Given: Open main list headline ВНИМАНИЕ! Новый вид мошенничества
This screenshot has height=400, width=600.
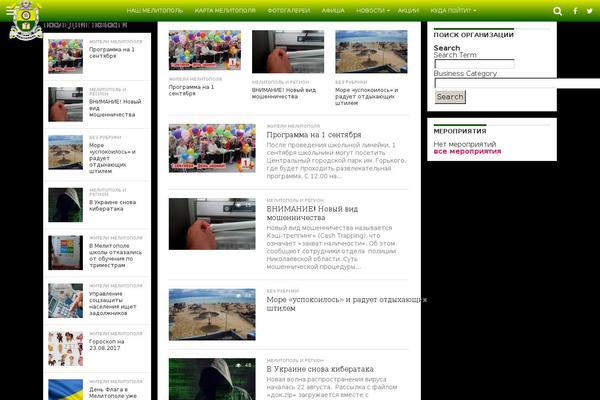Looking at the screenshot, I should (x=312, y=213).
